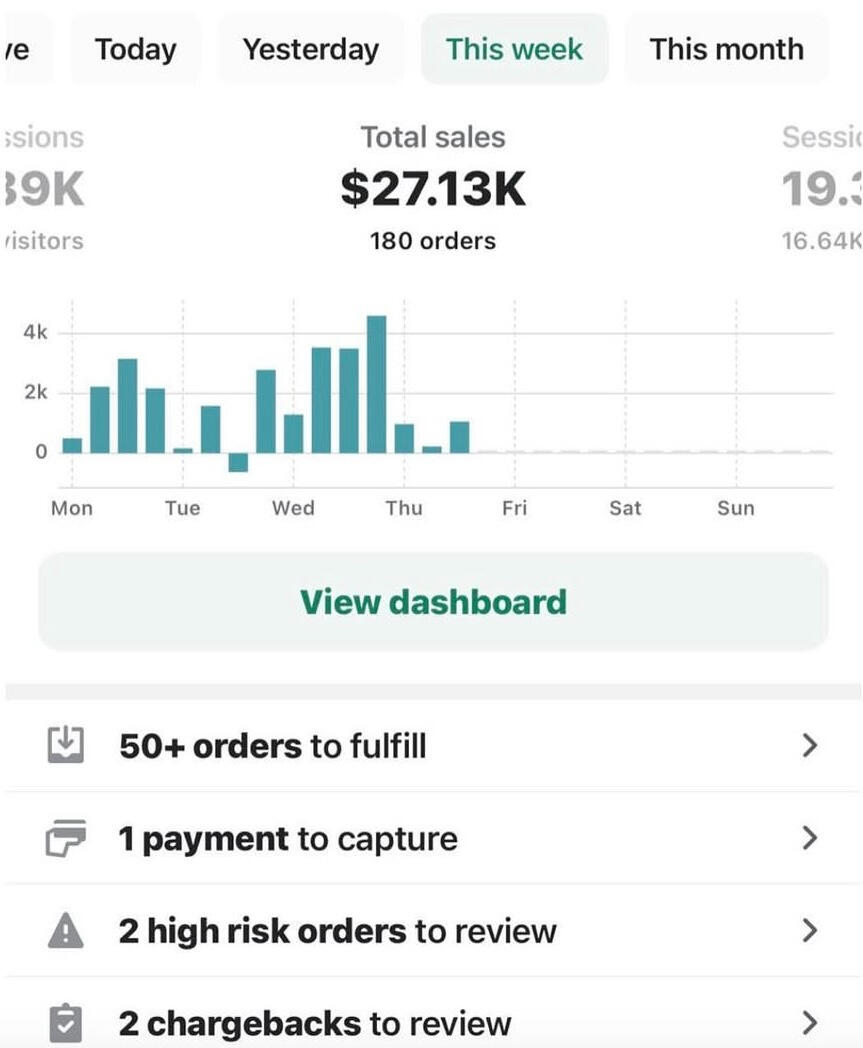Tap the high risk warning triangle icon
This screenshot has height=1048, width=863.
pos(66,931)
